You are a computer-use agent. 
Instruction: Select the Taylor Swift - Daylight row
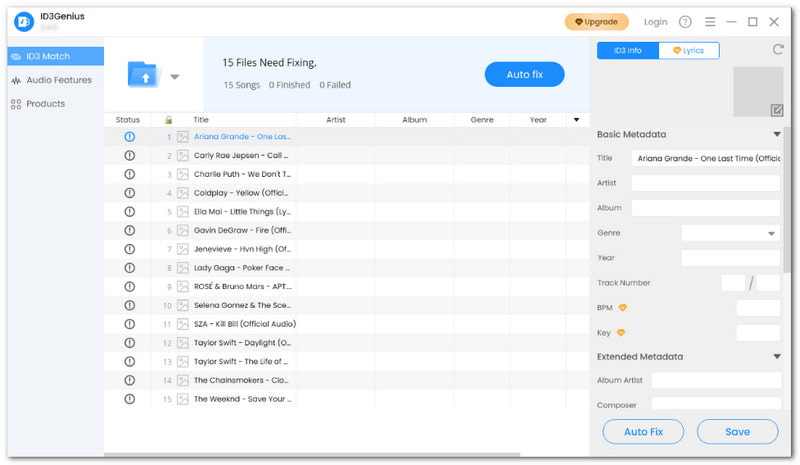tap(346, 343)
